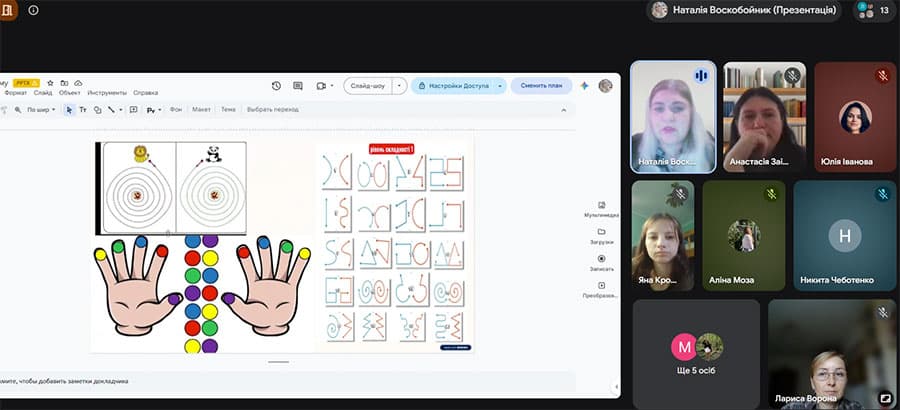Open the Формат menu
This screenshot has width=900, height=410.
point(16,92)
